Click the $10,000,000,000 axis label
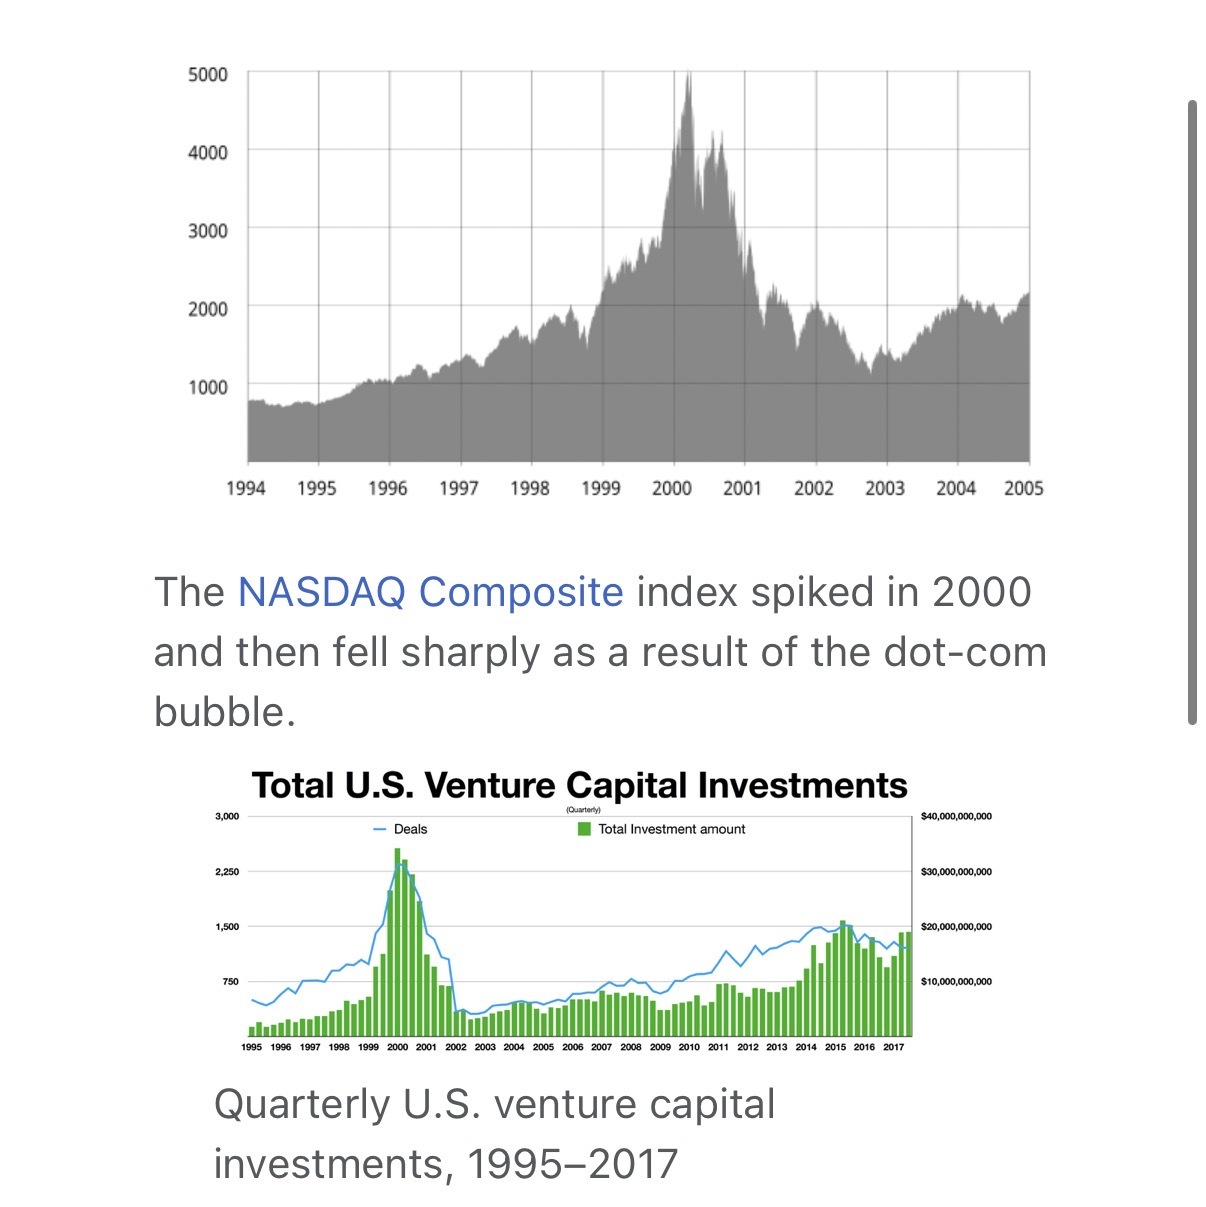The width and height of the screenshot is (1206, 1207). pos(956,982)
